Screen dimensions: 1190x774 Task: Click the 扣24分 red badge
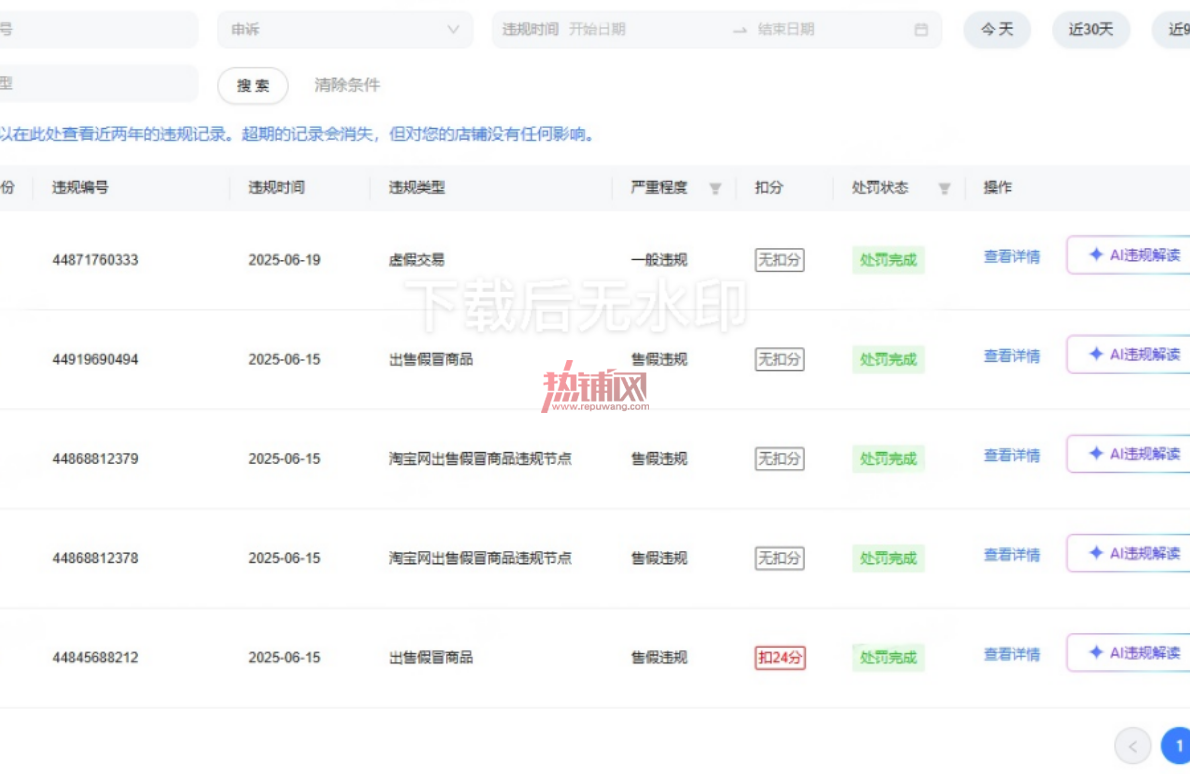click(779, 657)
